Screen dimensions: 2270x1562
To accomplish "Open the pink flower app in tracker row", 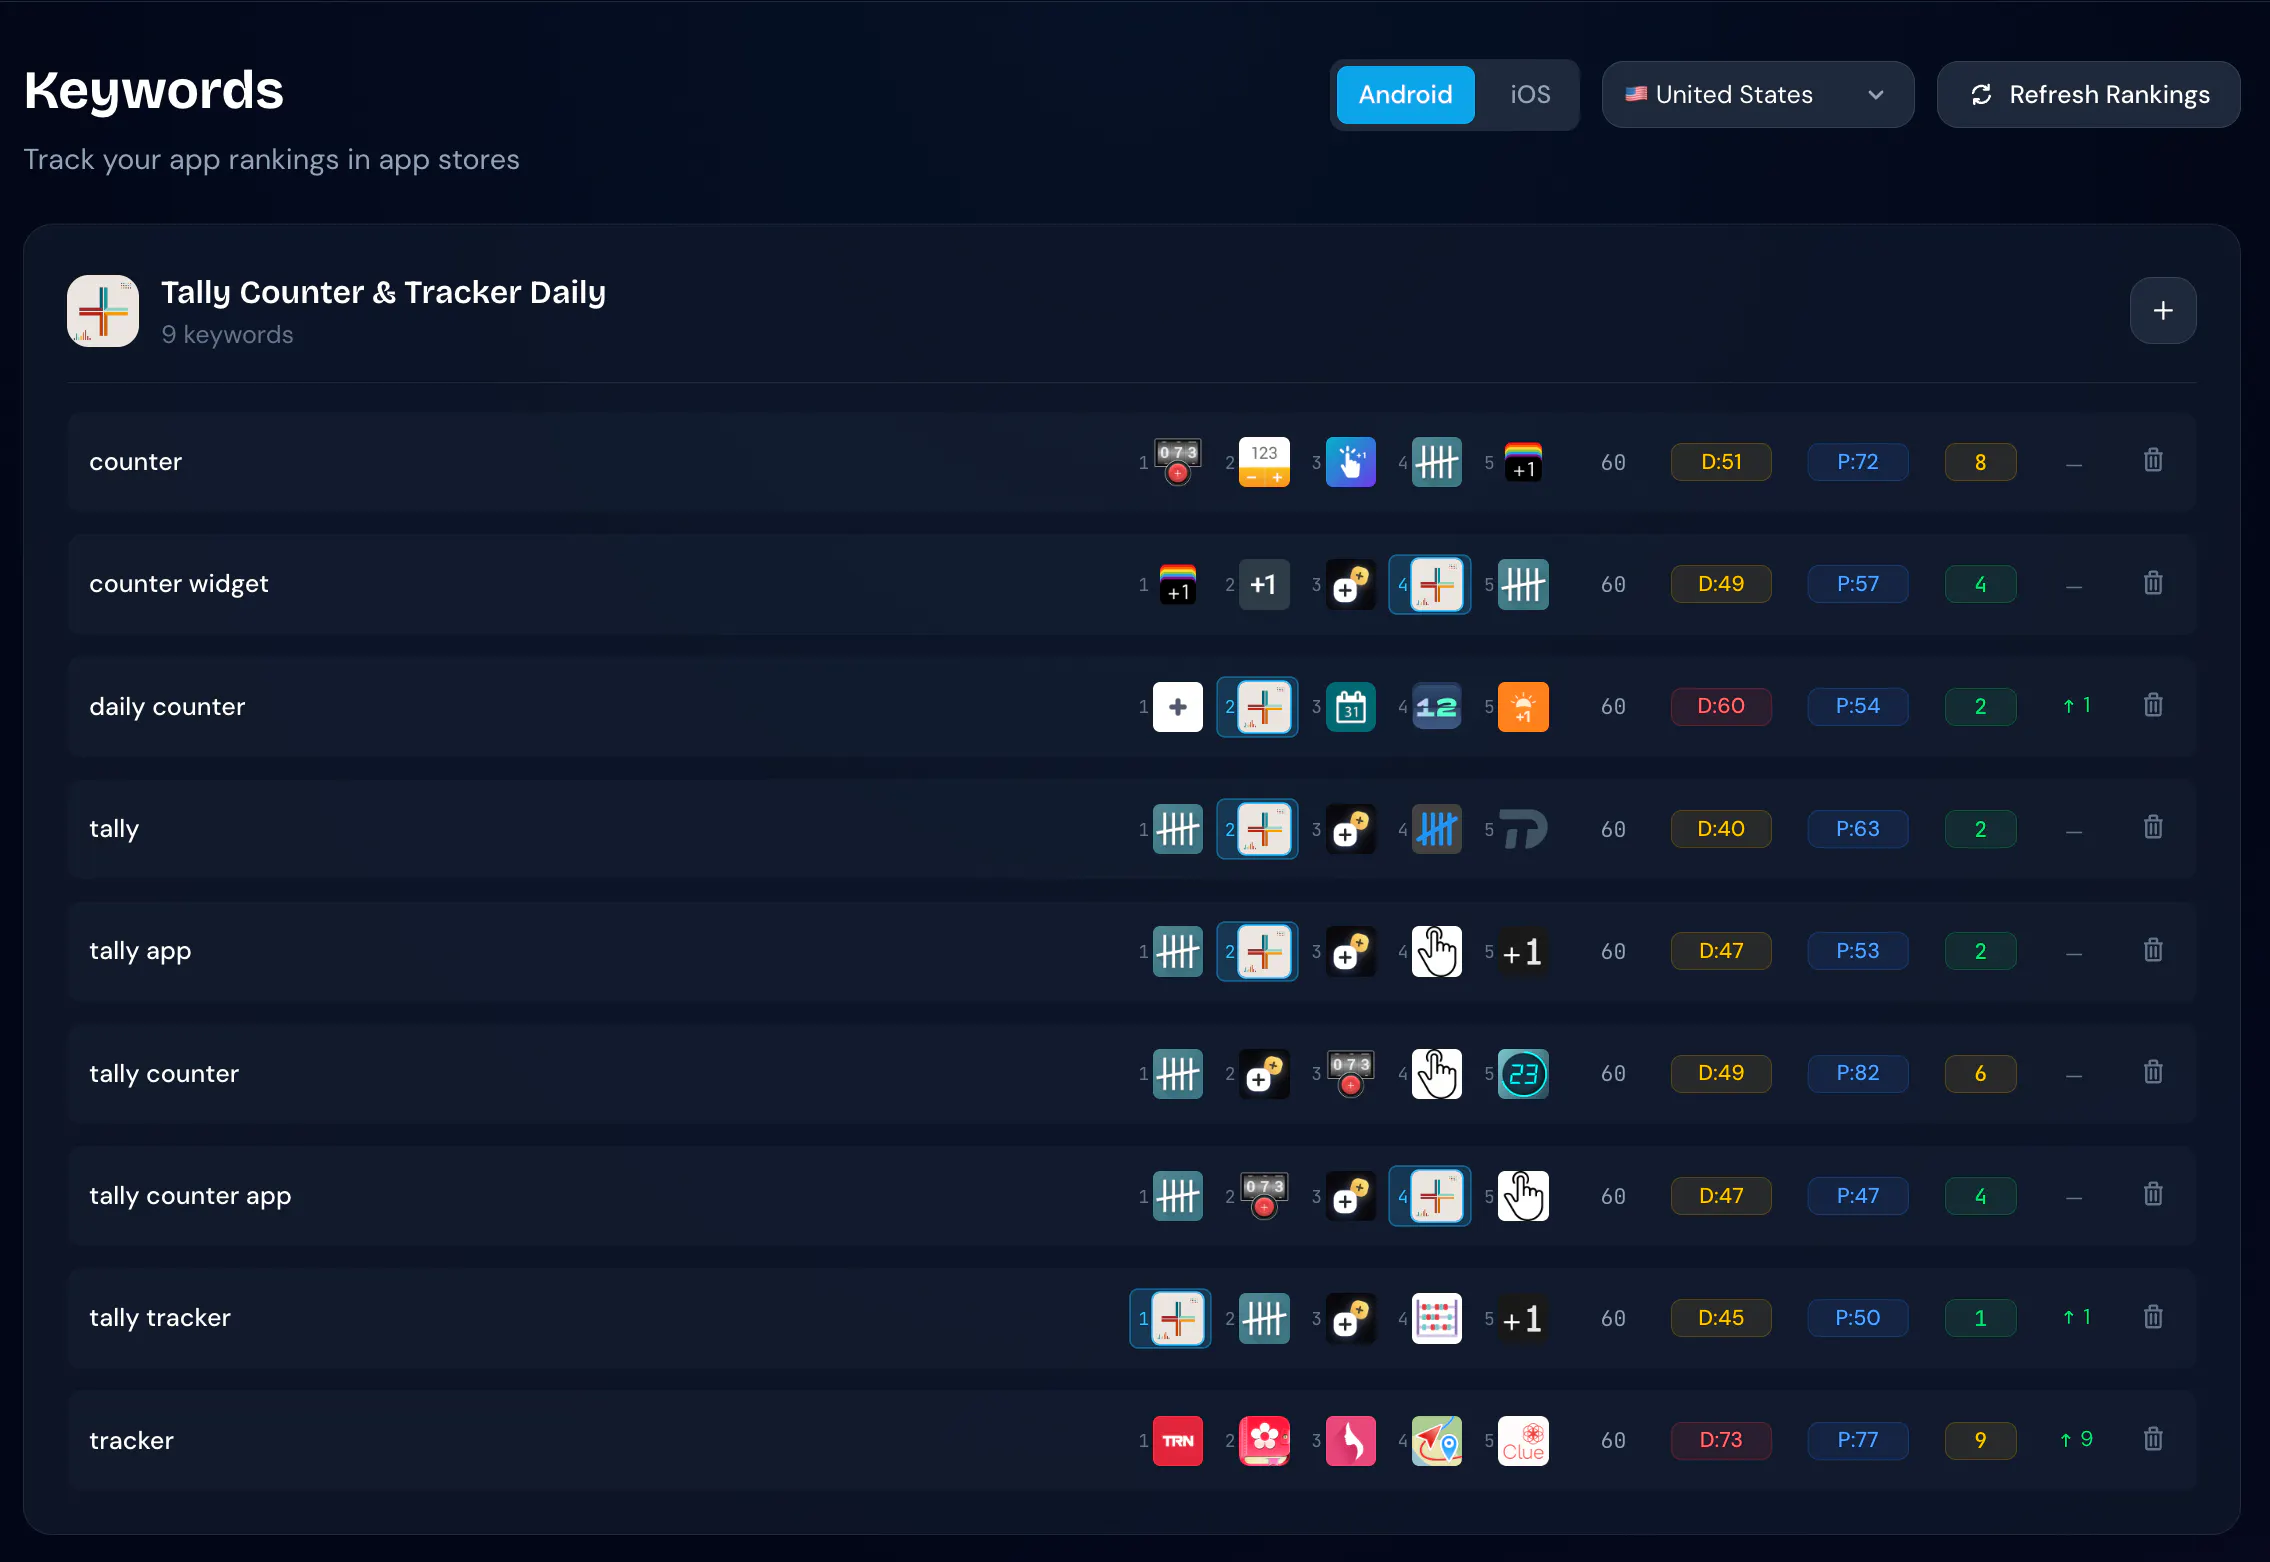I will [x=1264, y=1441].
